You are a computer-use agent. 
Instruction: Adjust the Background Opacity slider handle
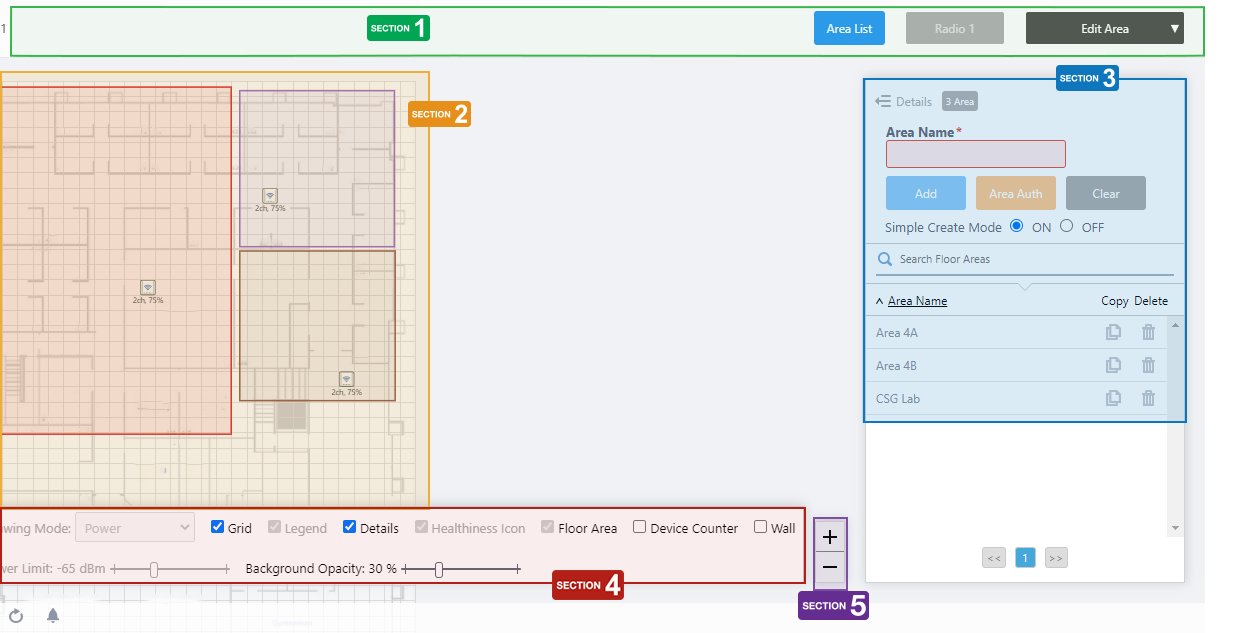coord(439,569)
